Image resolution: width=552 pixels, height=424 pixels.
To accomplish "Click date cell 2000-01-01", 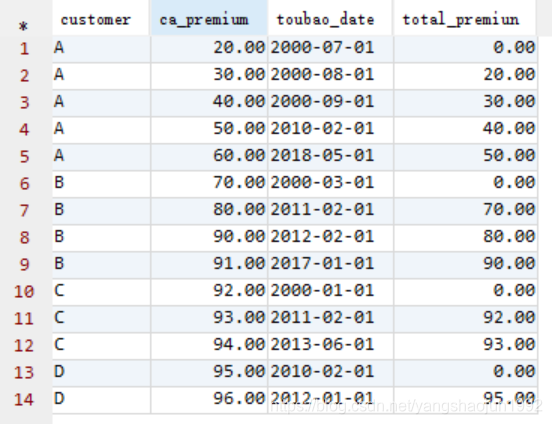I will [330, 292].
